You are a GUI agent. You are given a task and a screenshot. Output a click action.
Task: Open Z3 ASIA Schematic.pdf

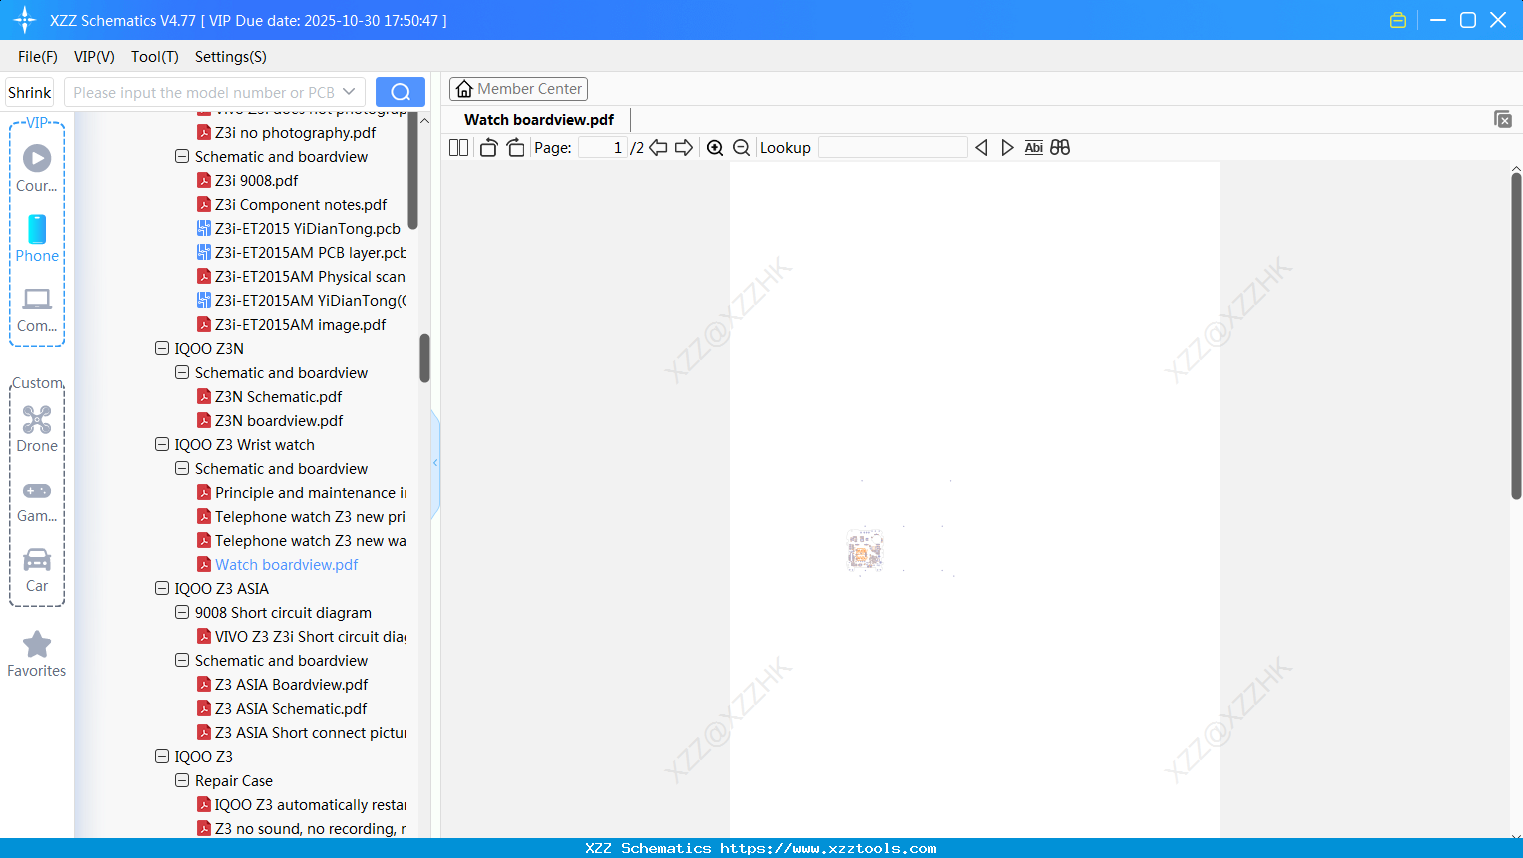[291, 709]
